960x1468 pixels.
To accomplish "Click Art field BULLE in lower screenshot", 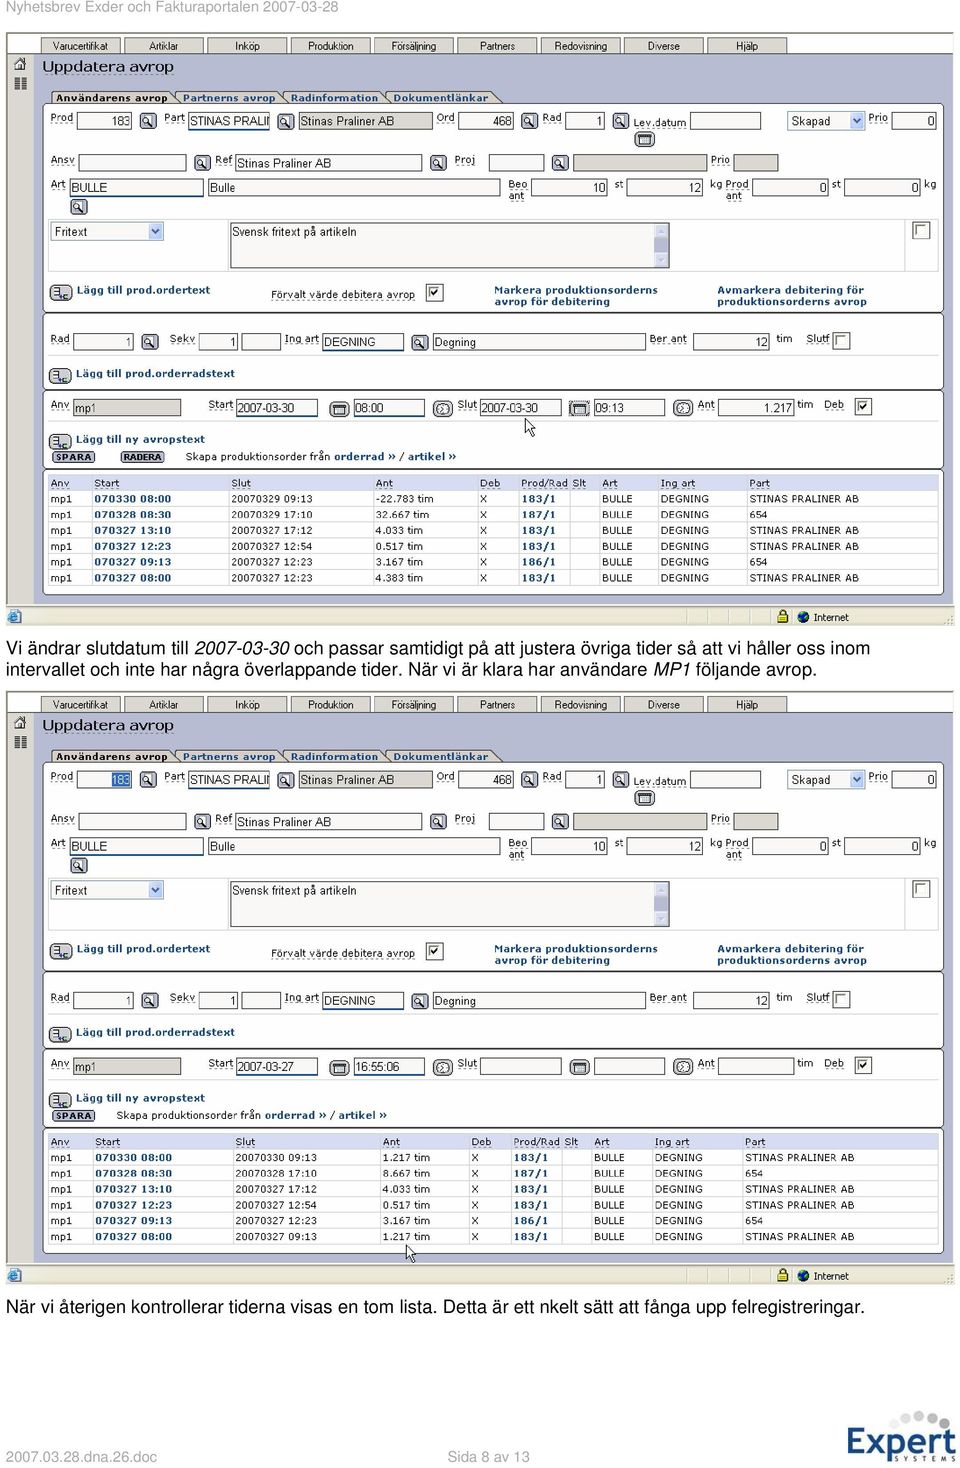I will tap(136, 846).
